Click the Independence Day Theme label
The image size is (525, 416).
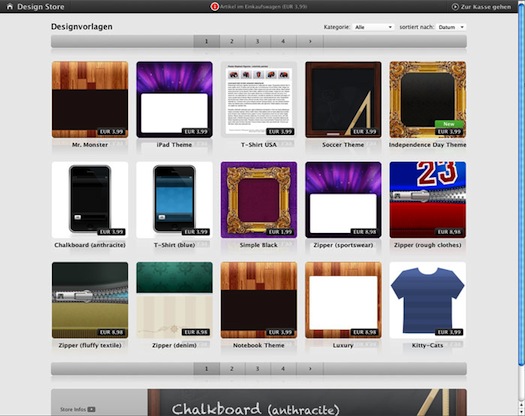pyautogui.click(x=428, y=145)
